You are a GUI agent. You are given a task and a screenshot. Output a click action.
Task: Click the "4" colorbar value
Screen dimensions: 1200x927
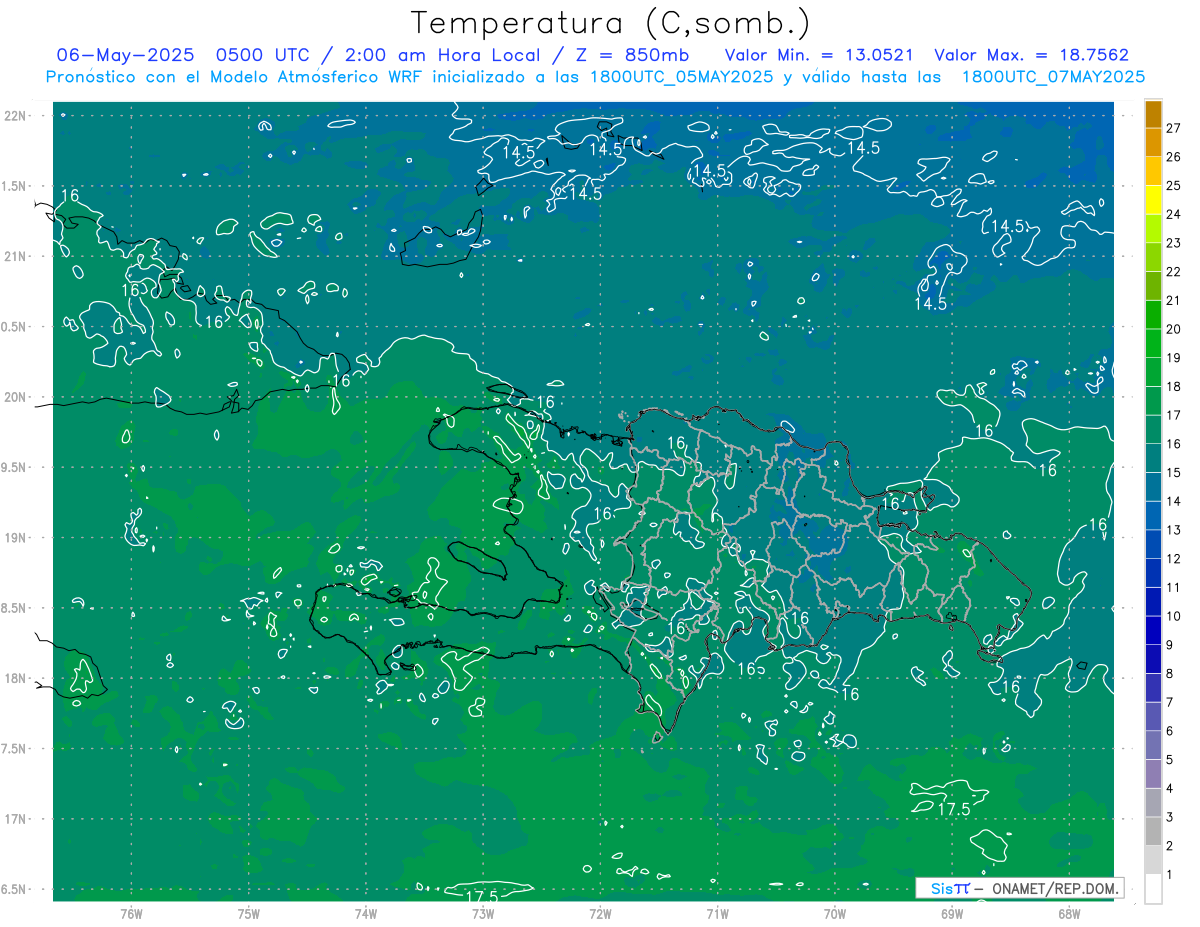point(1170,788)
